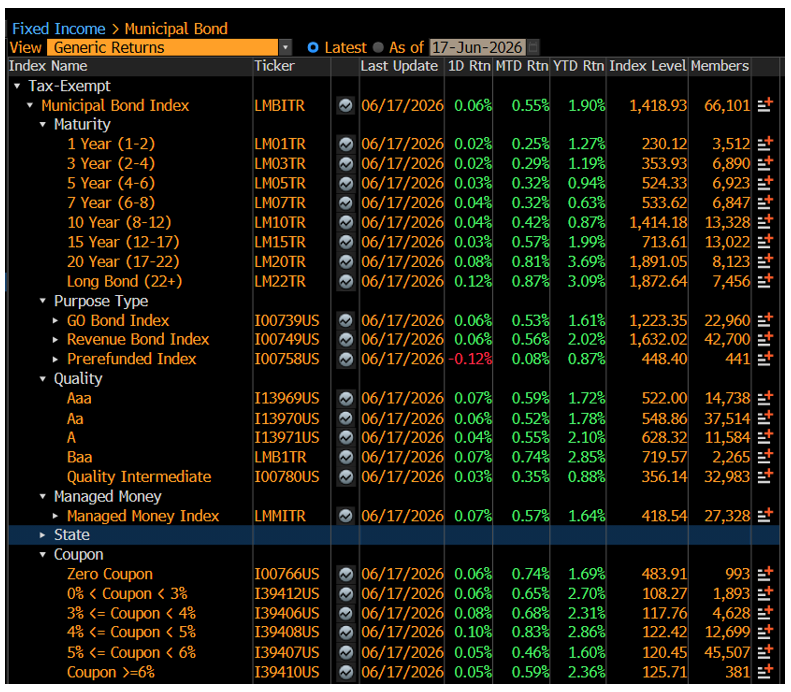Sort by 1D Rtn column header
The width and height of the screenshot is (791, 692).
pos(469,66)
